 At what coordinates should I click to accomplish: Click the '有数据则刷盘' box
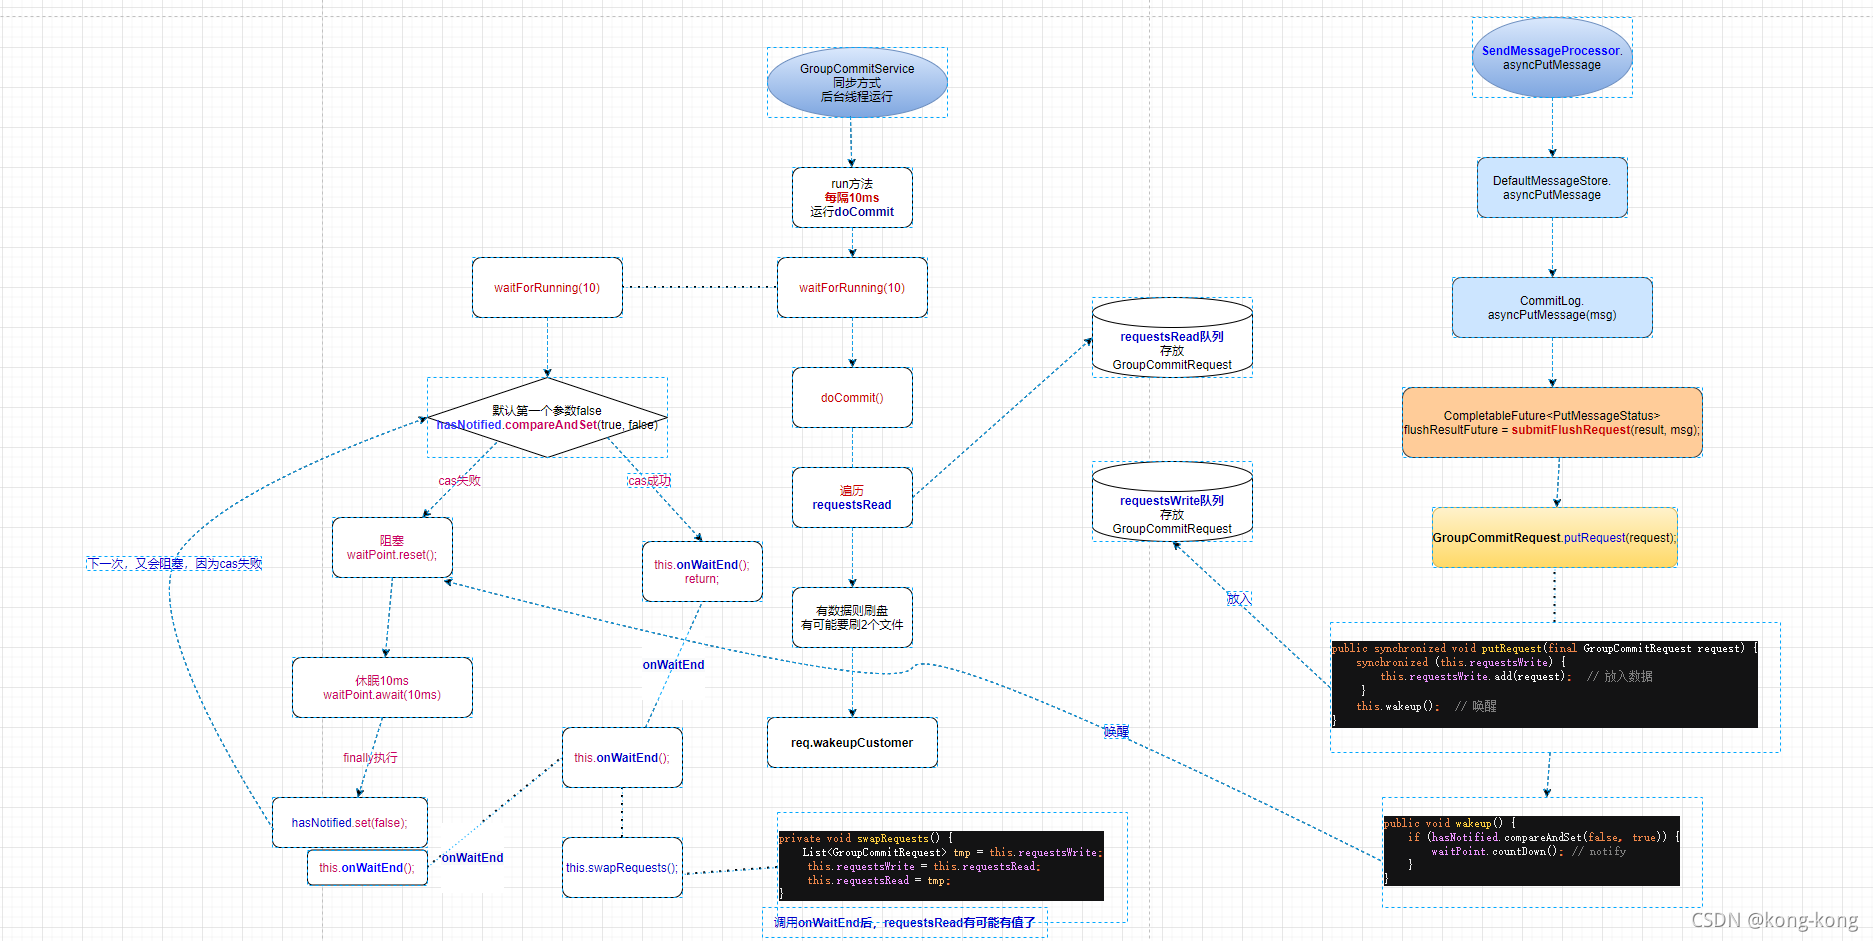point(852,618)
